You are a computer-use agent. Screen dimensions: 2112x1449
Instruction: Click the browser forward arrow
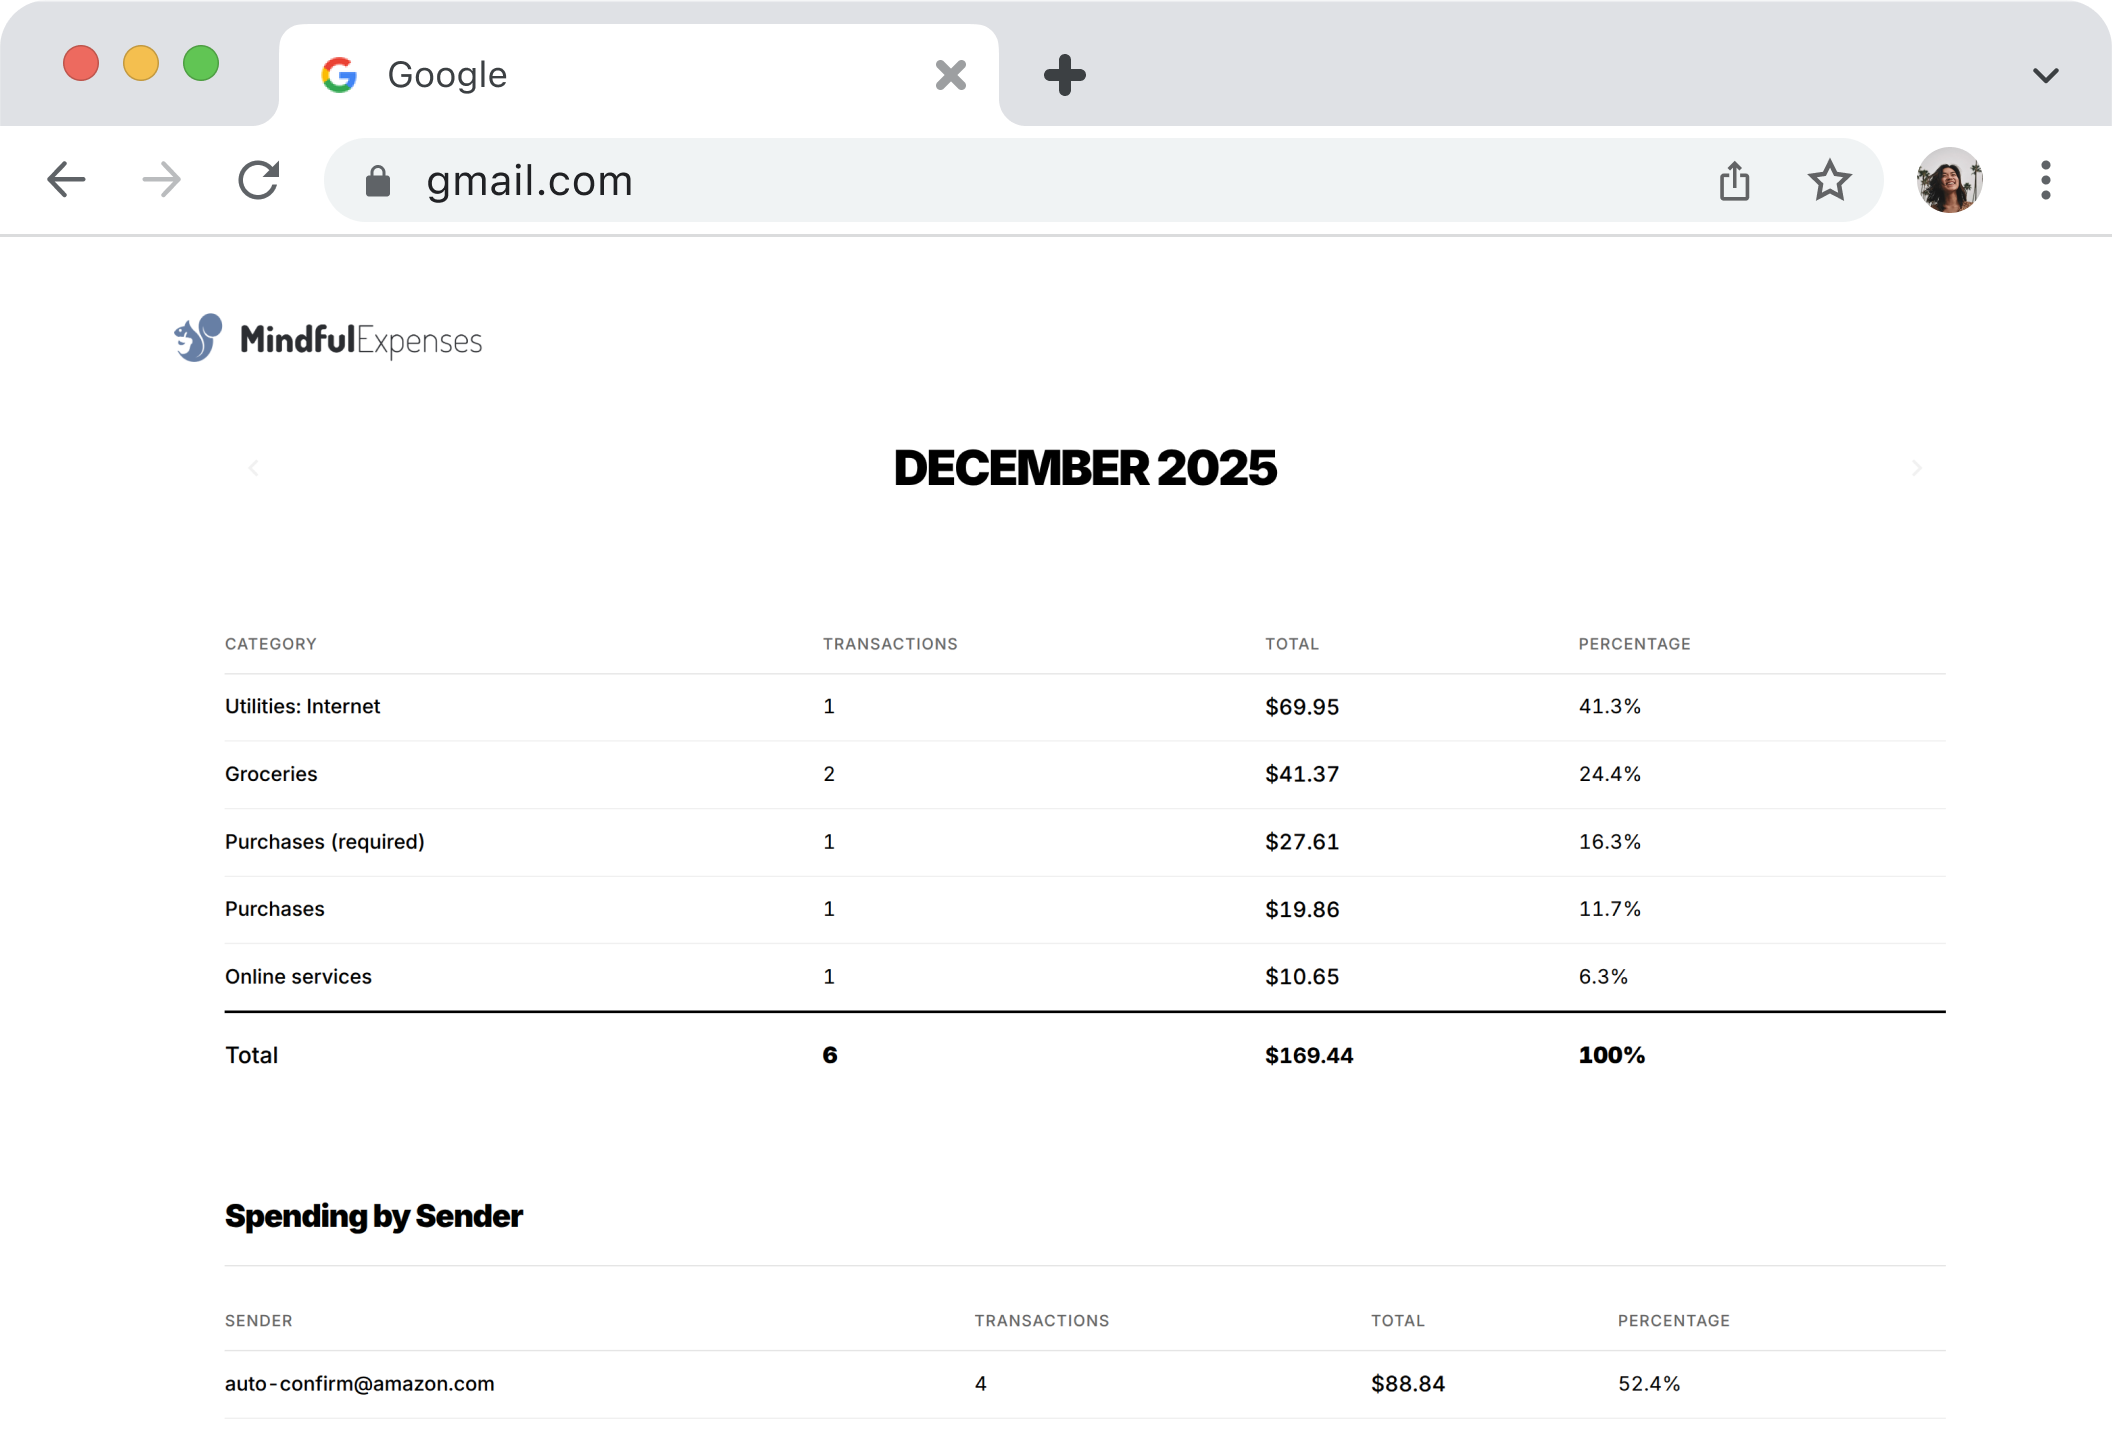[x=161, y=180]
